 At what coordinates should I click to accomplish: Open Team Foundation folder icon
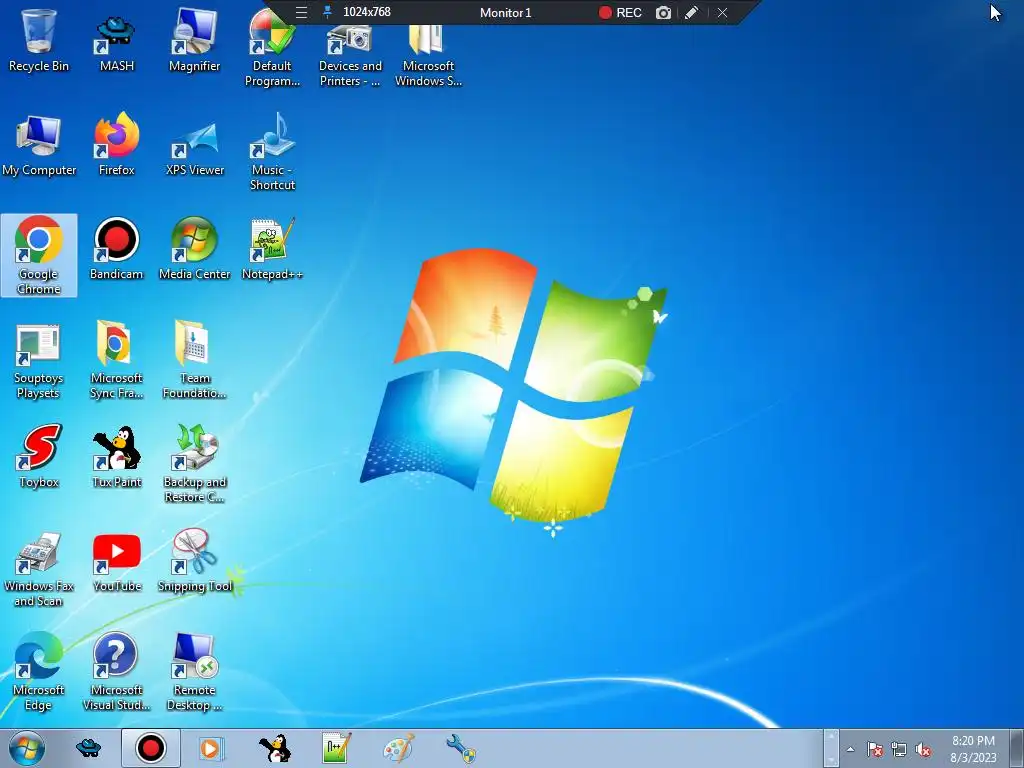pyautogui.click(x=194, y=360)
